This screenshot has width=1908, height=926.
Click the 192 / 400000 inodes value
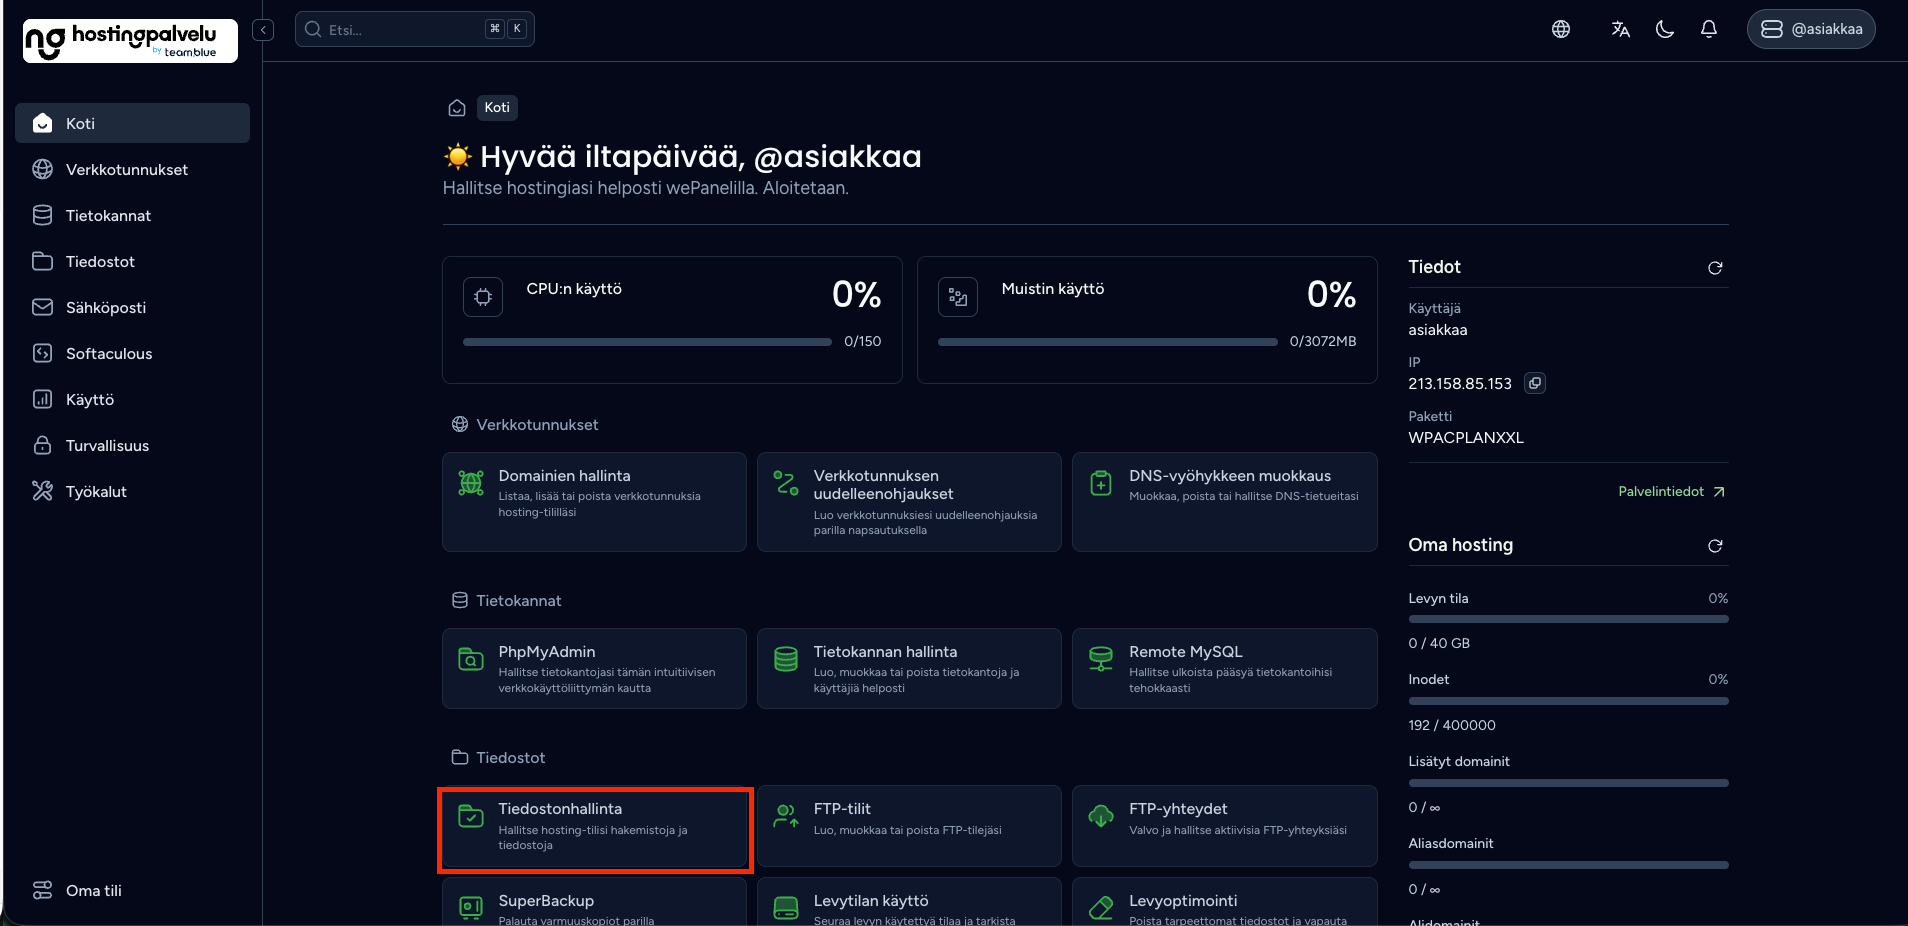click(1452, 725)
